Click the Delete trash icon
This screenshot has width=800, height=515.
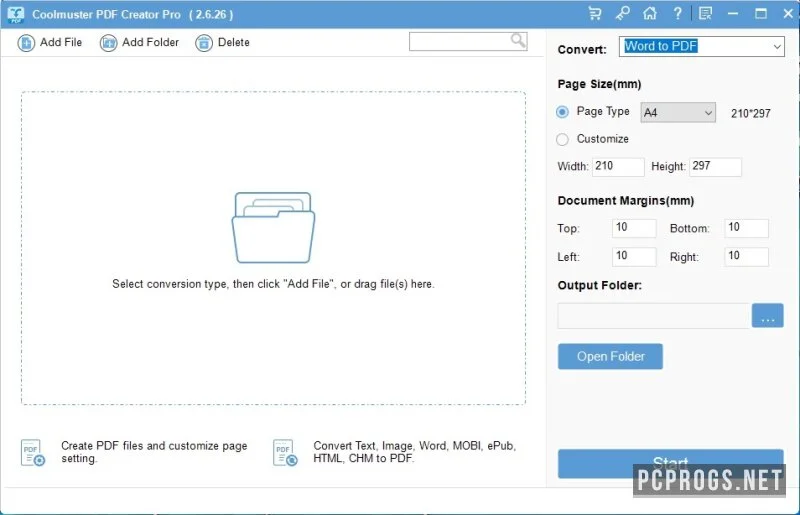pos(204,43)
